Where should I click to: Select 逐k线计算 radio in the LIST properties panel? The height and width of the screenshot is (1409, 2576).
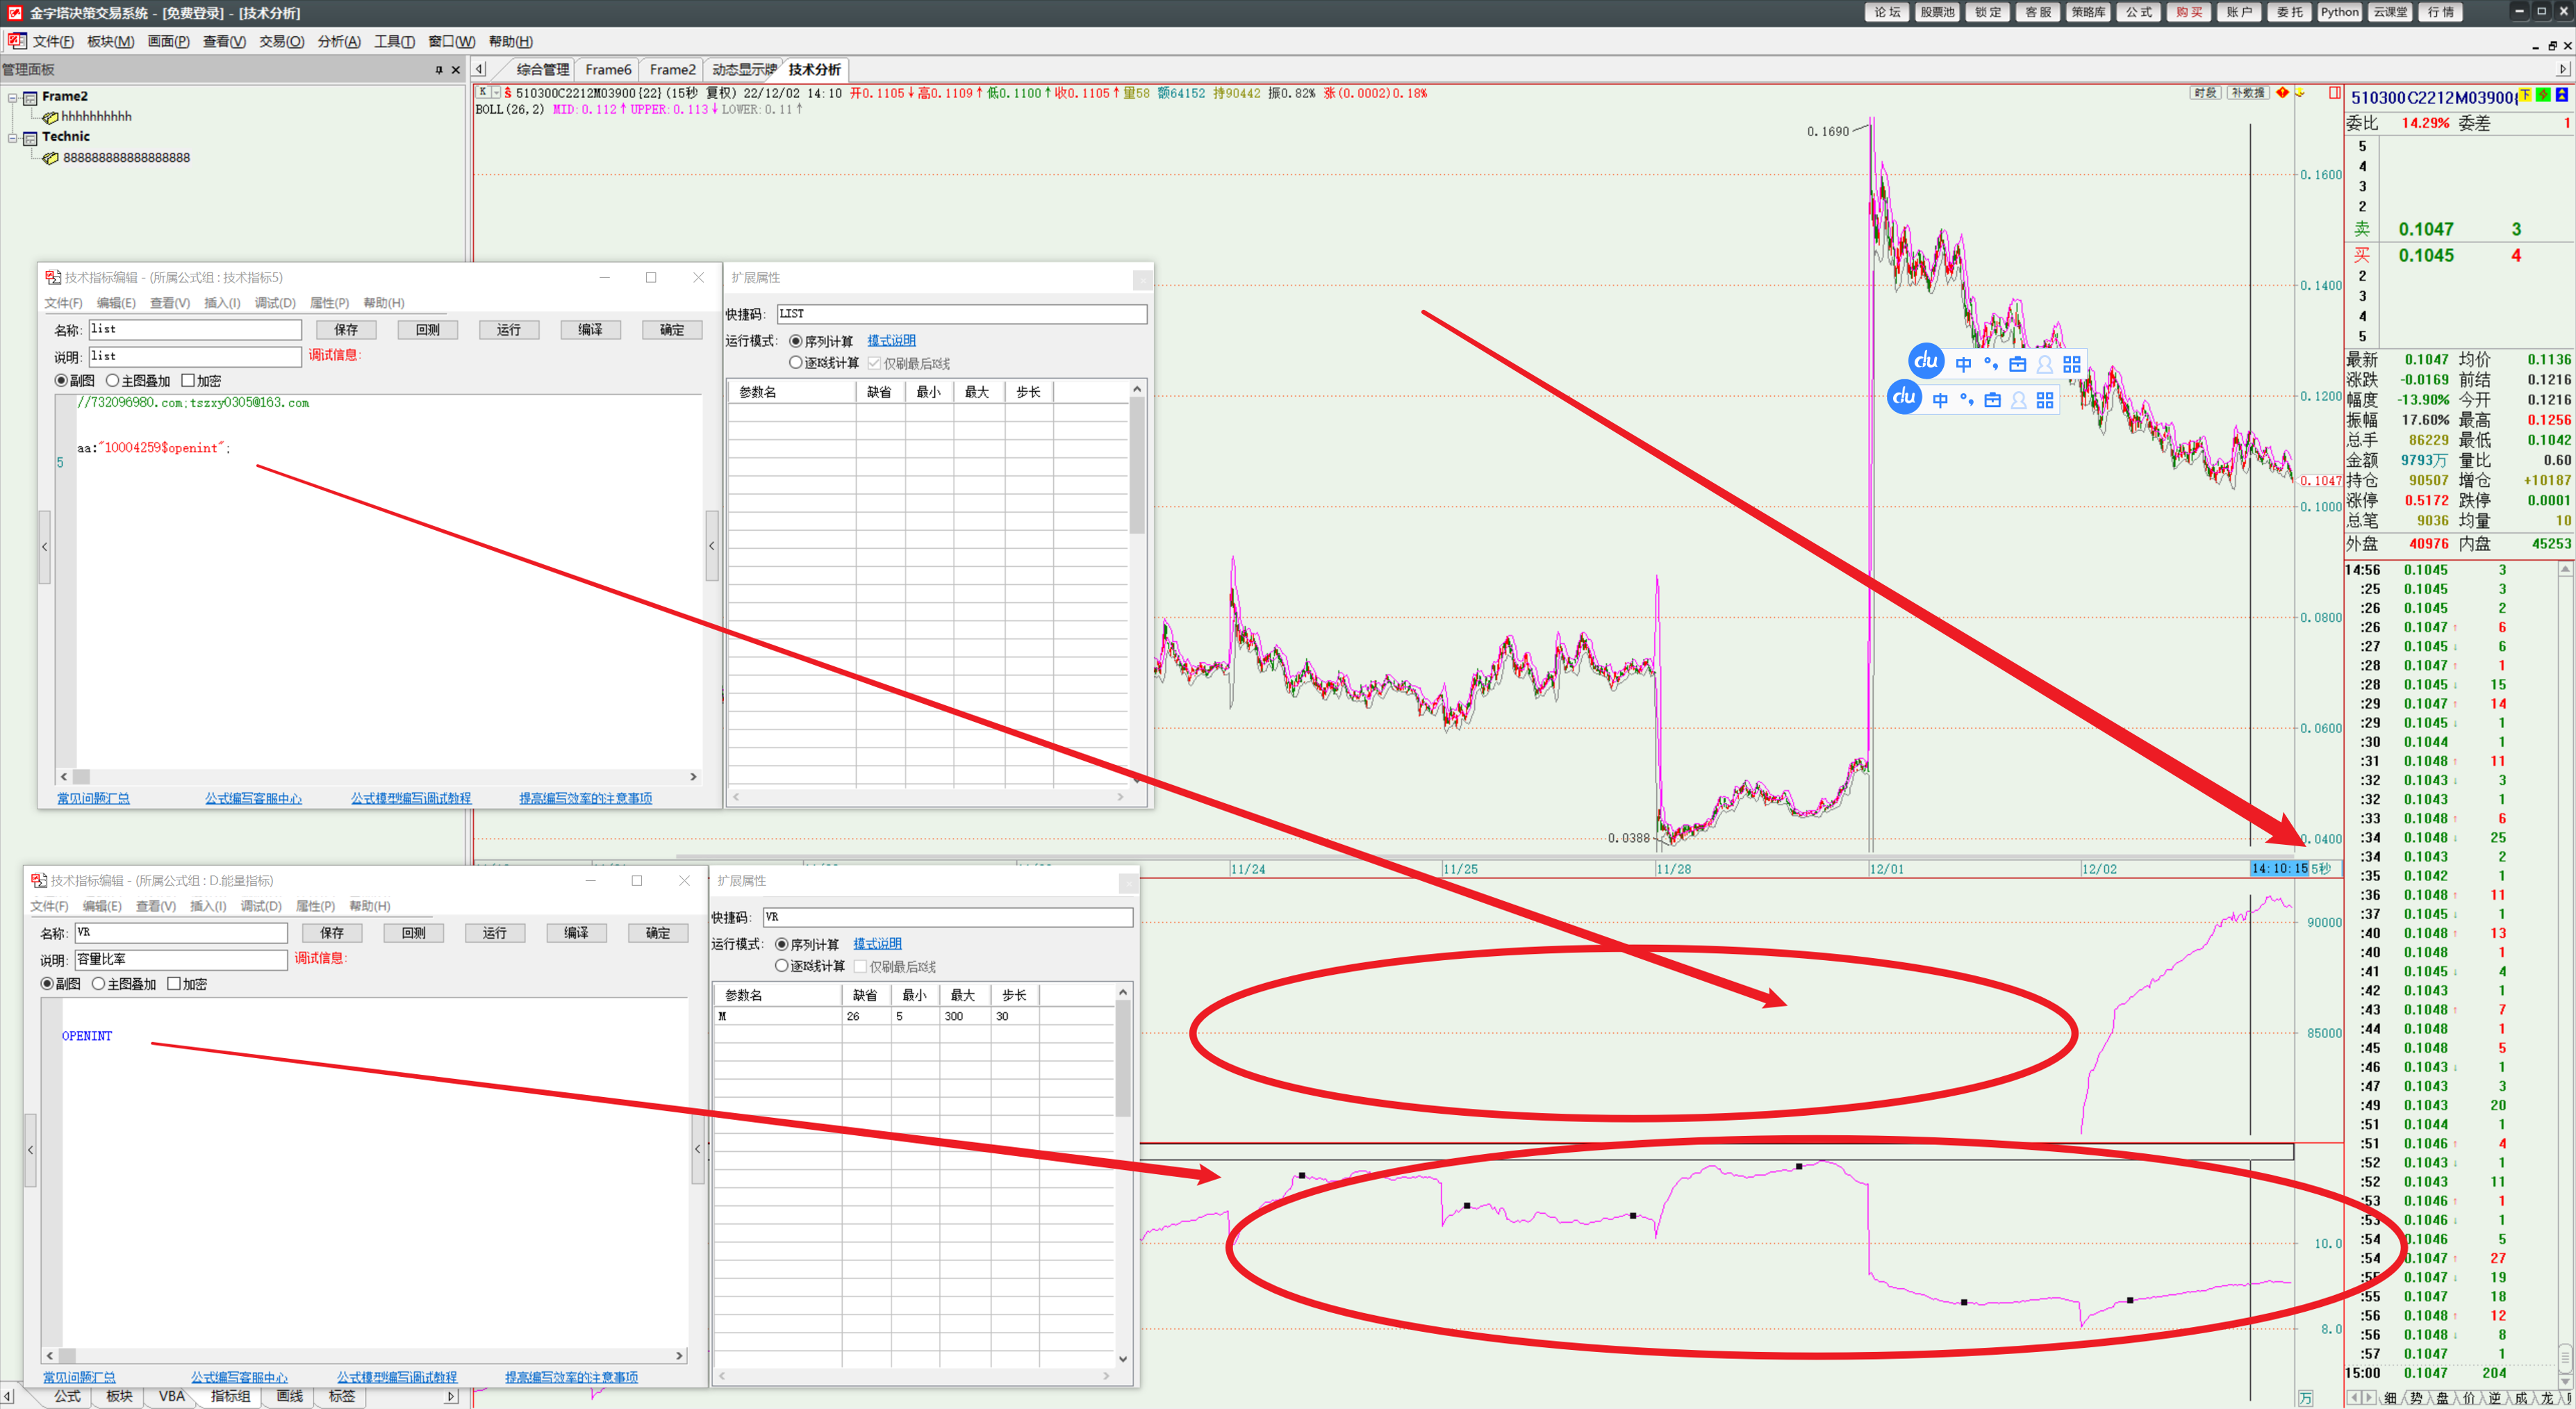click(x=796, y=363)
